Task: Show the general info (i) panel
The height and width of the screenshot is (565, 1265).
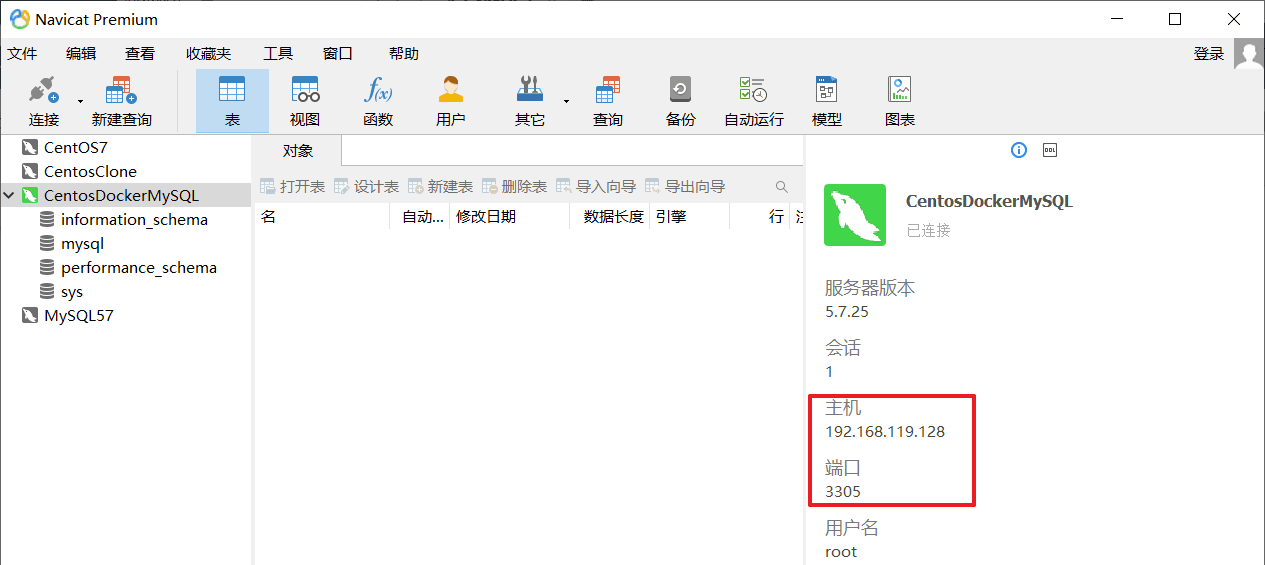Action: coord(1019,150)
